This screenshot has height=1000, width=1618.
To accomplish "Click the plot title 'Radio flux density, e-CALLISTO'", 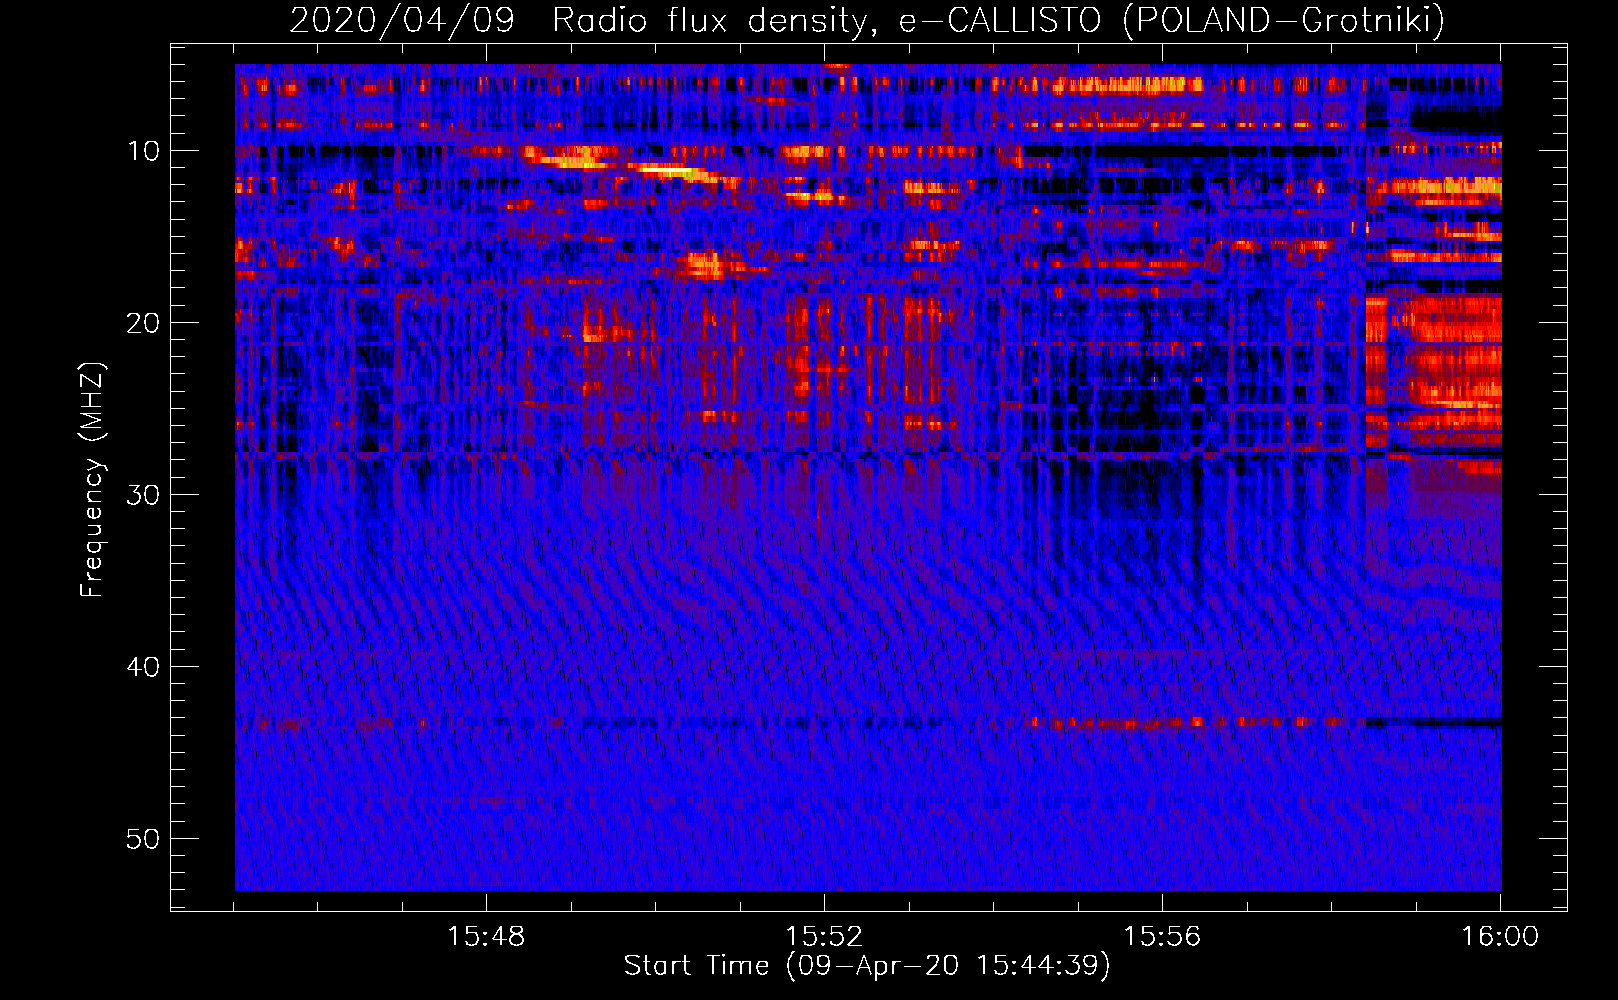I will (827, 21).
